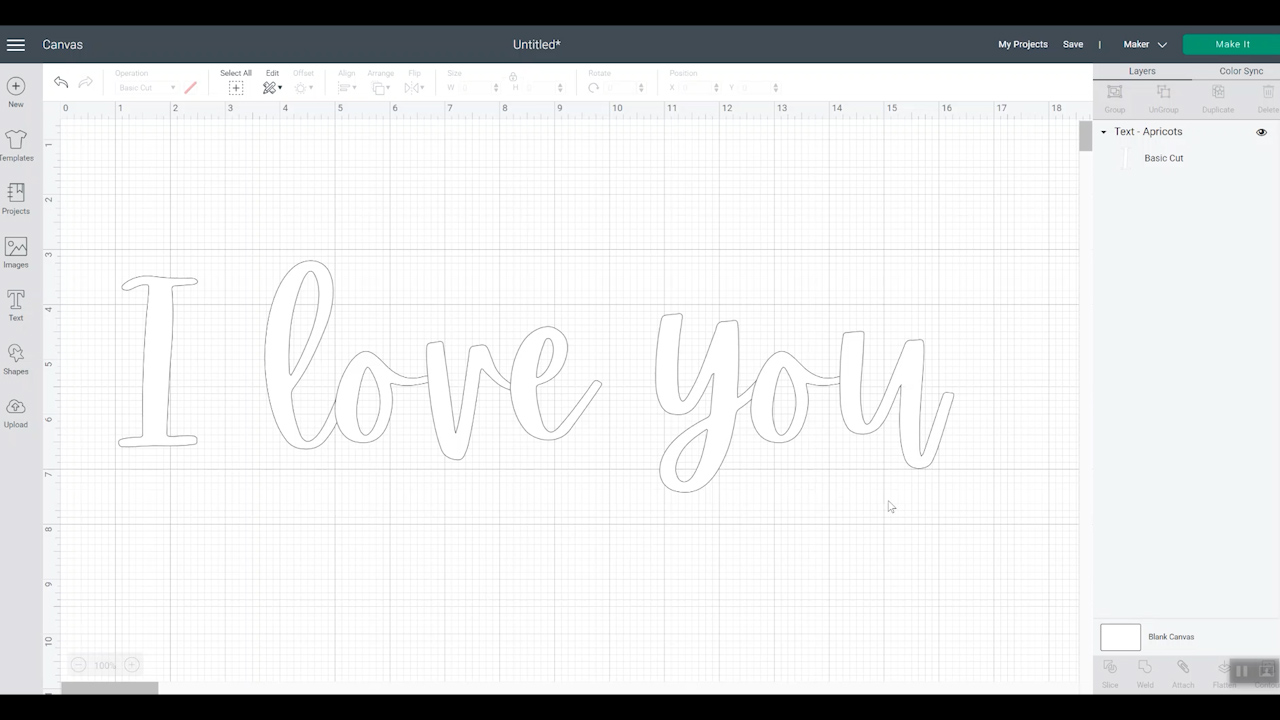Open My Projects
This screenshot has height=720, width=1280.
[1023, 44]
